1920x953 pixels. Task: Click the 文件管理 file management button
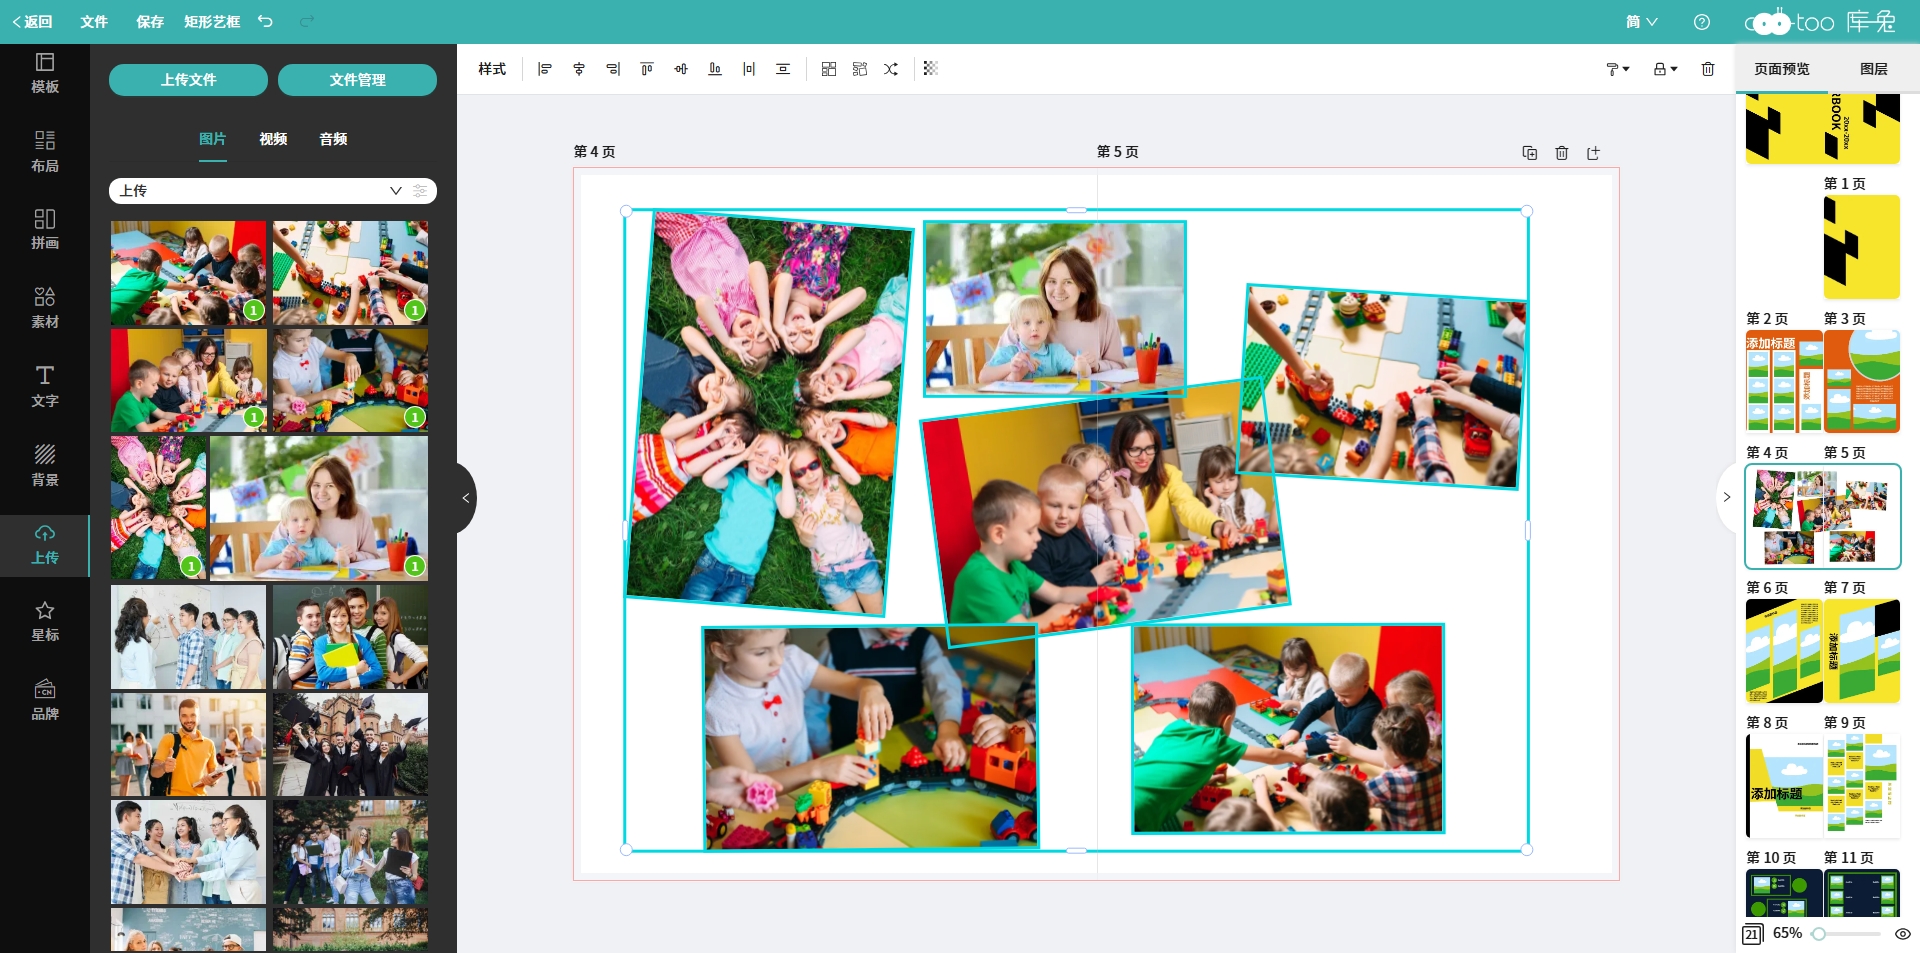357,80
